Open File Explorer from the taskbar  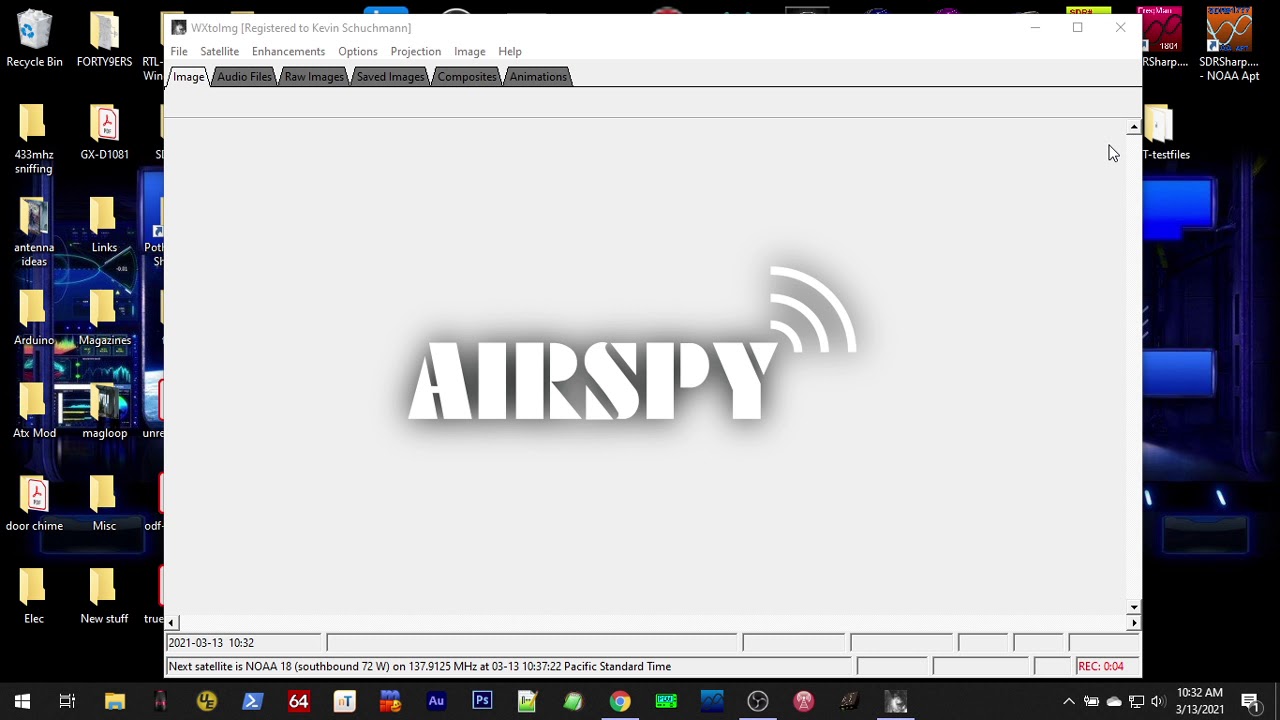(x=115, y=701)
